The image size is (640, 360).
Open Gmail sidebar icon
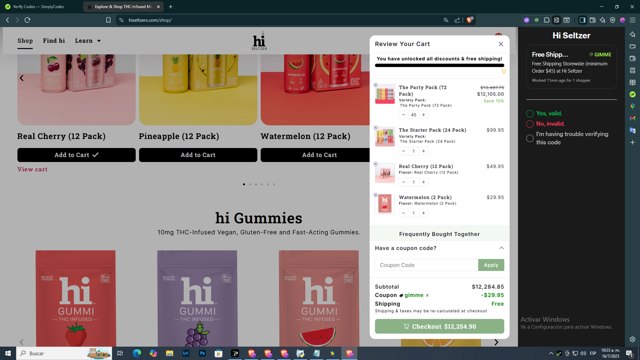(633, 118)
